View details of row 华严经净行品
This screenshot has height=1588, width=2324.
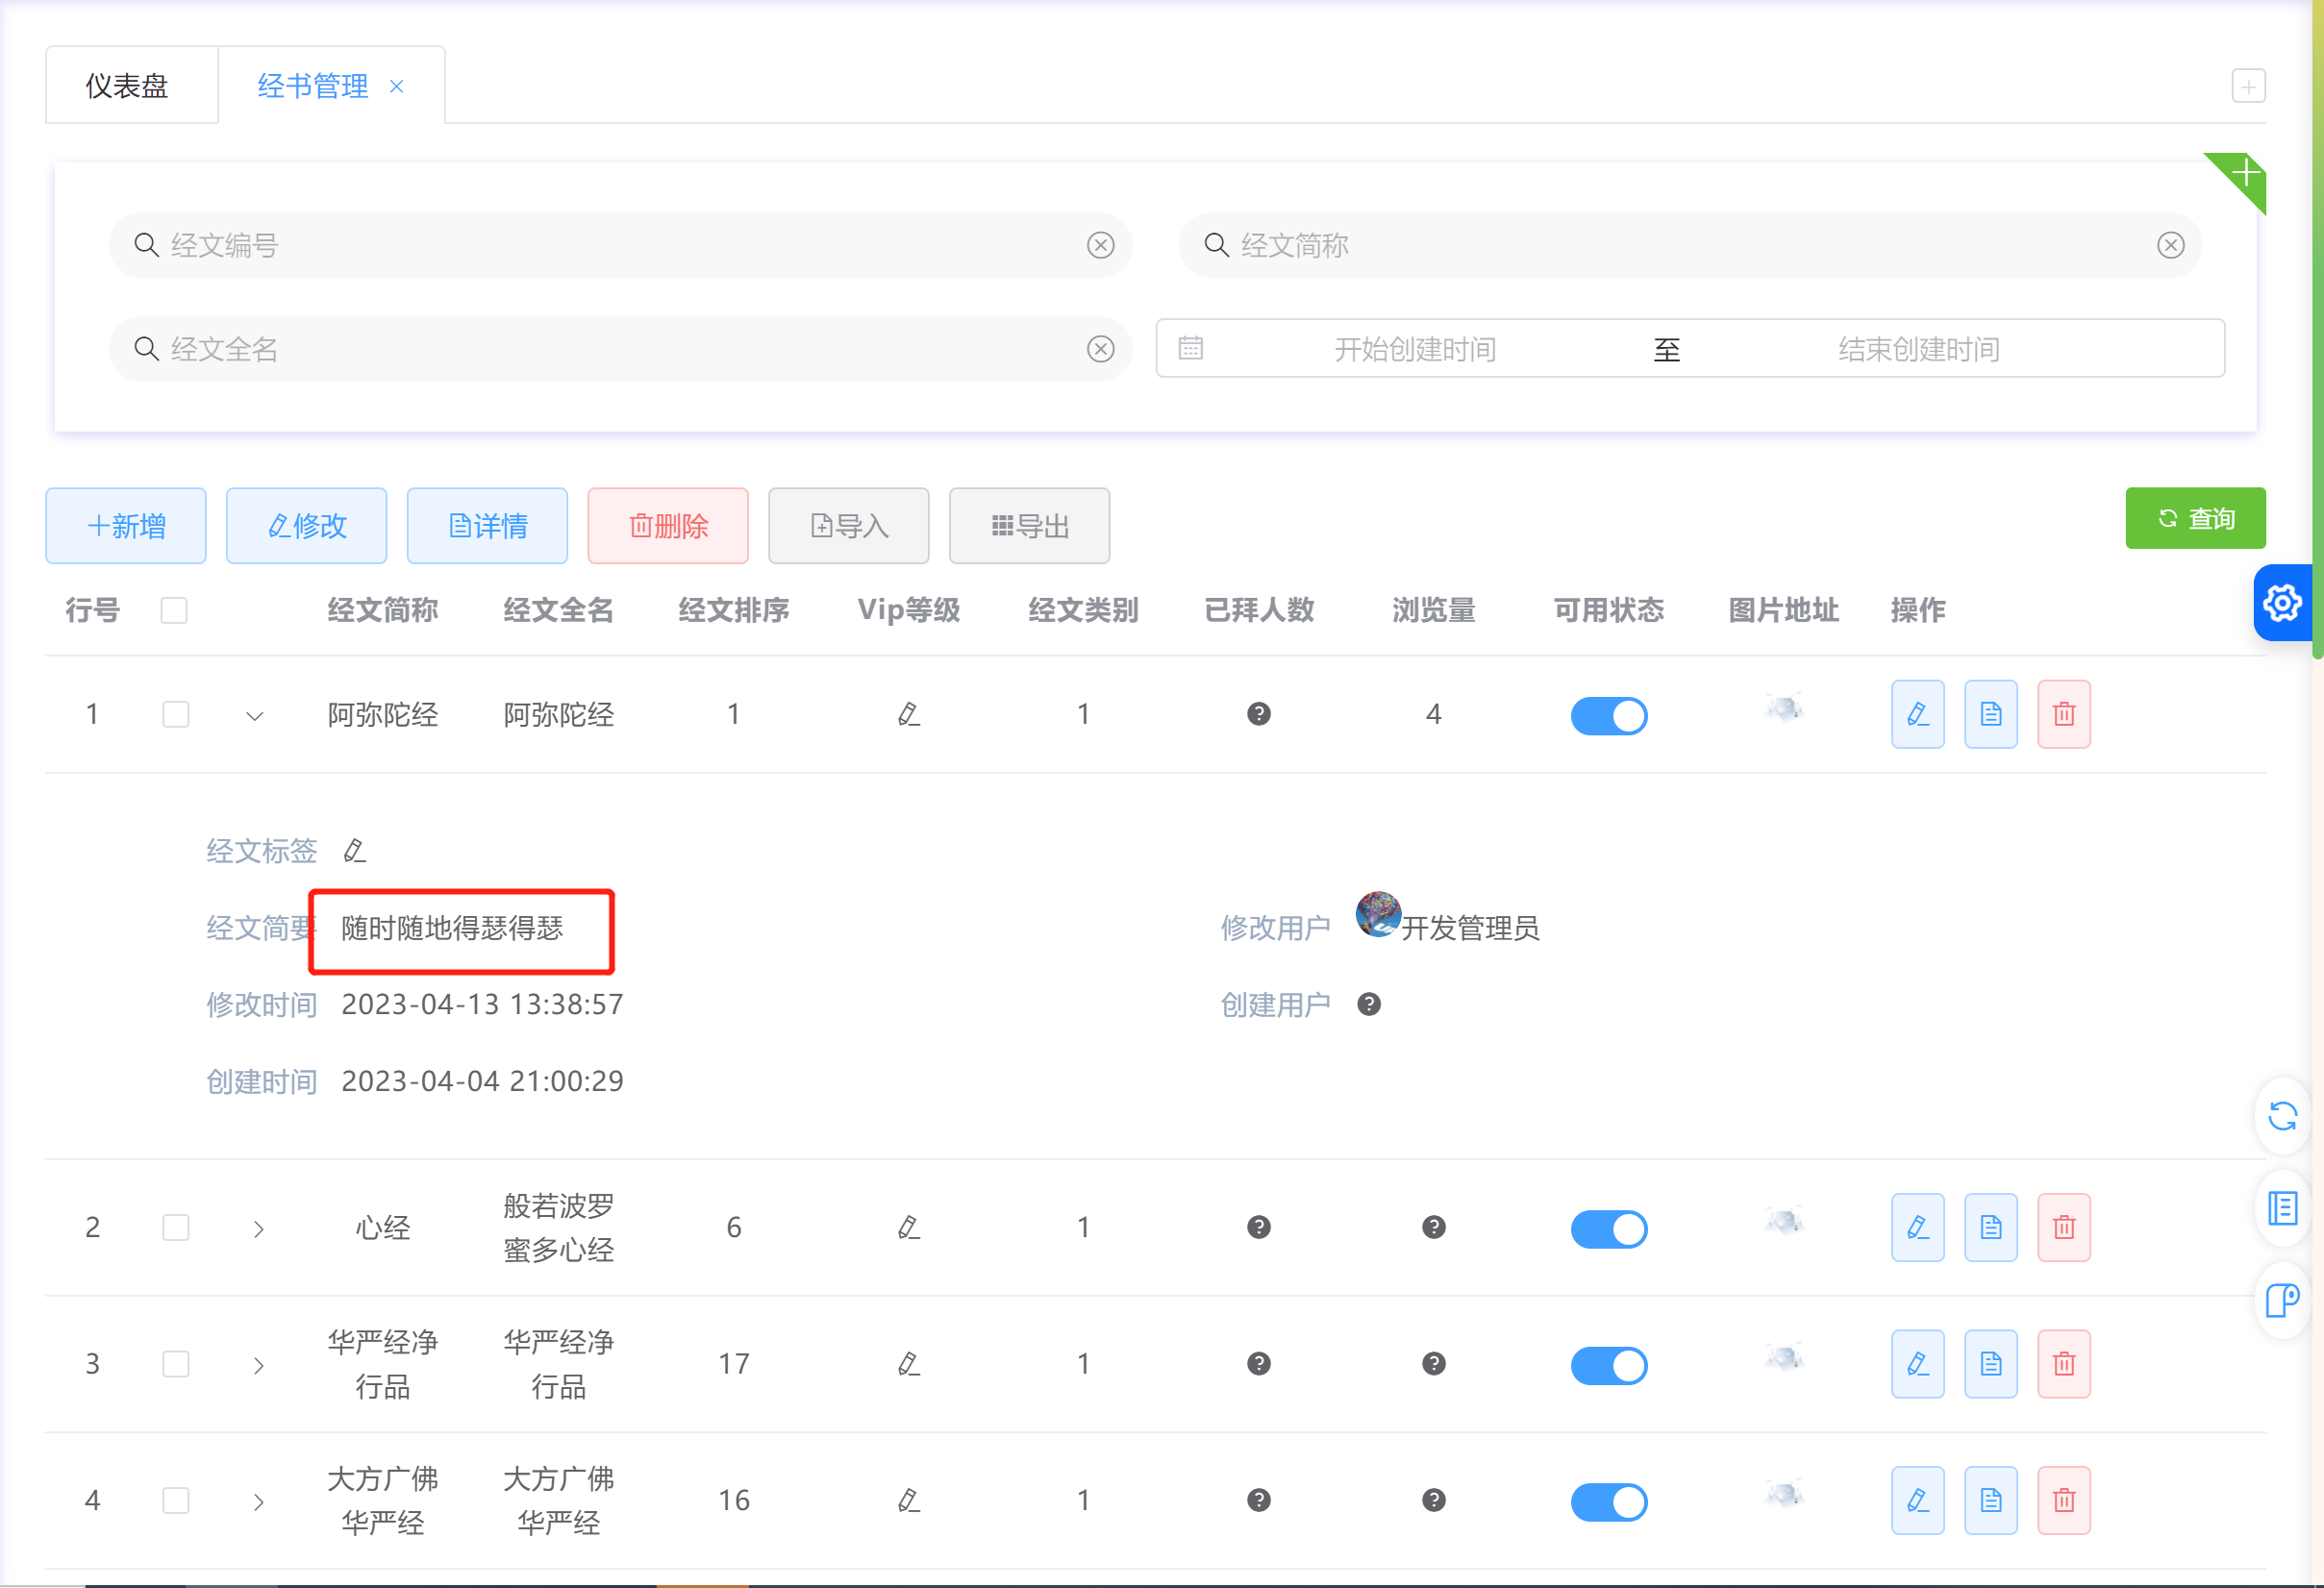point(1991,1364)
